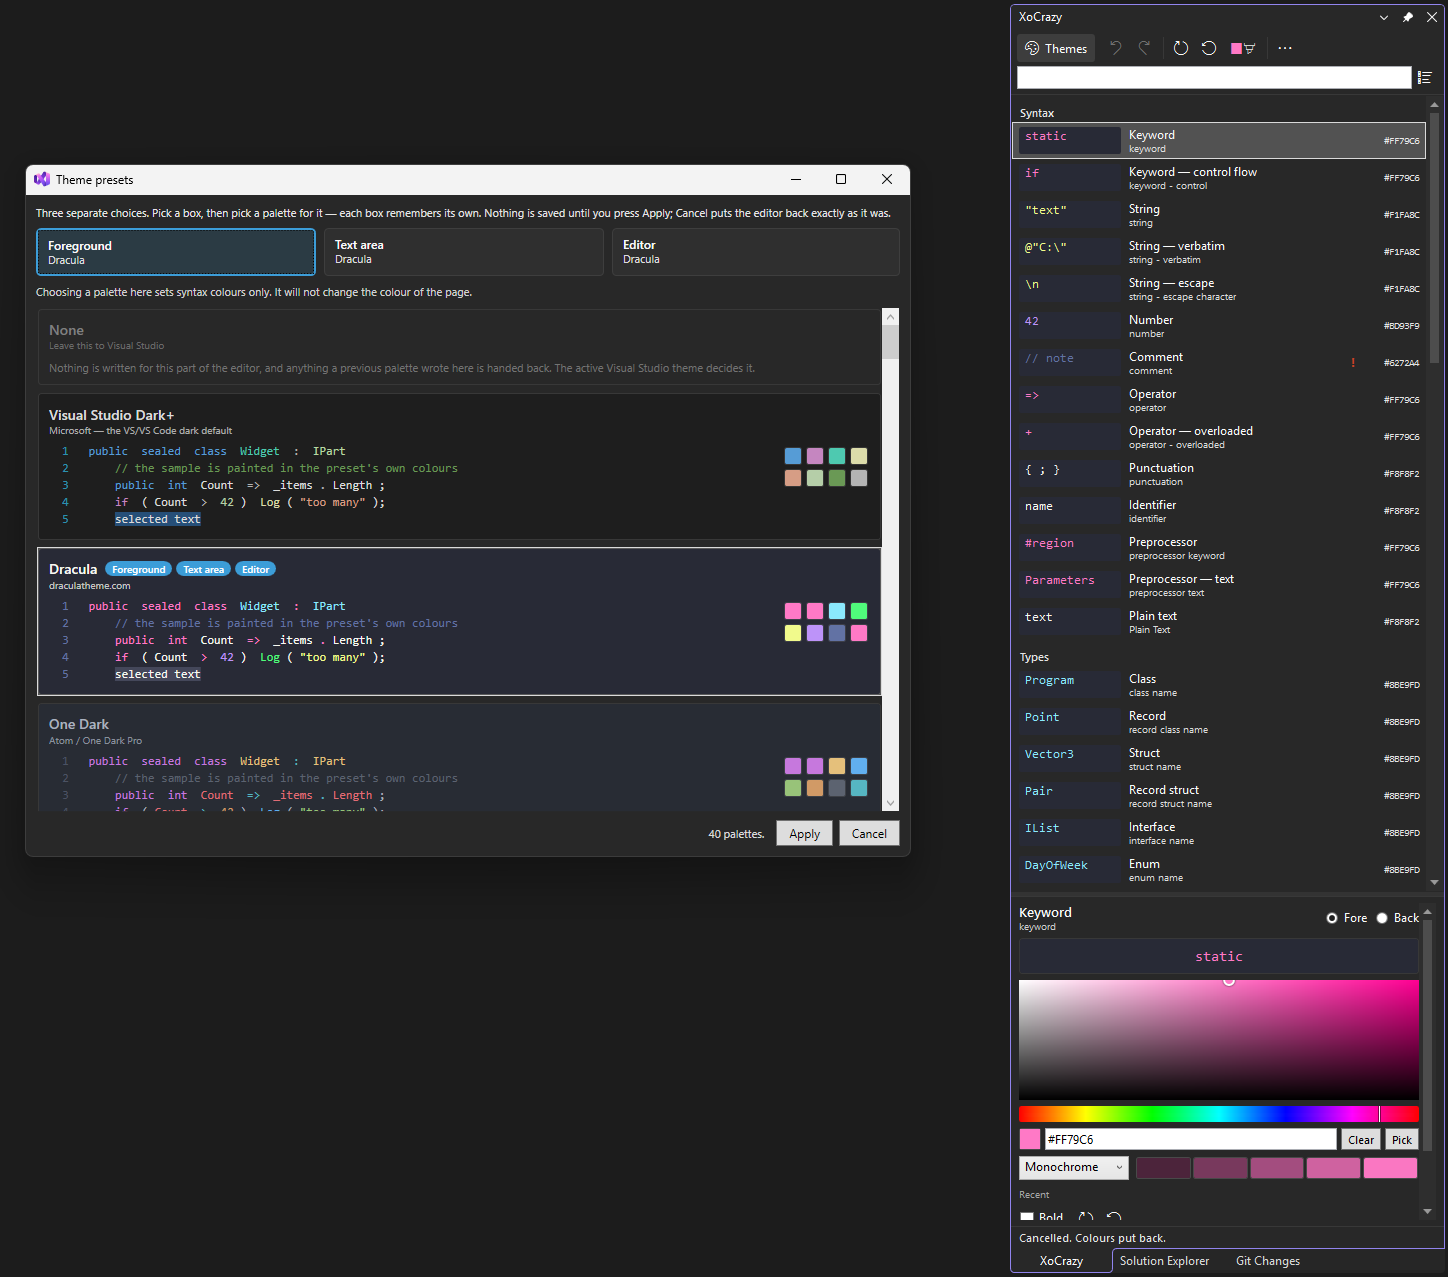Click inside the saturation and brightness colour field
Screen dimensions: 1448x1277
coord(1219,1040)
